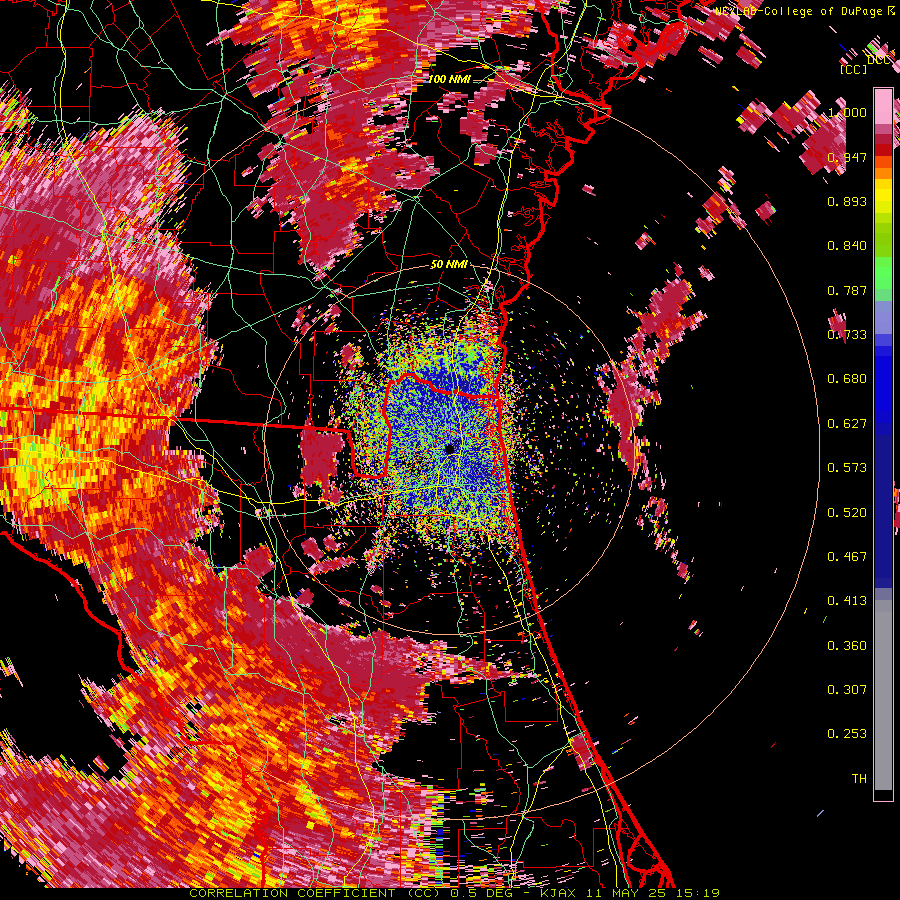Click the 0.840 color scale value

(x=847, y=246)
